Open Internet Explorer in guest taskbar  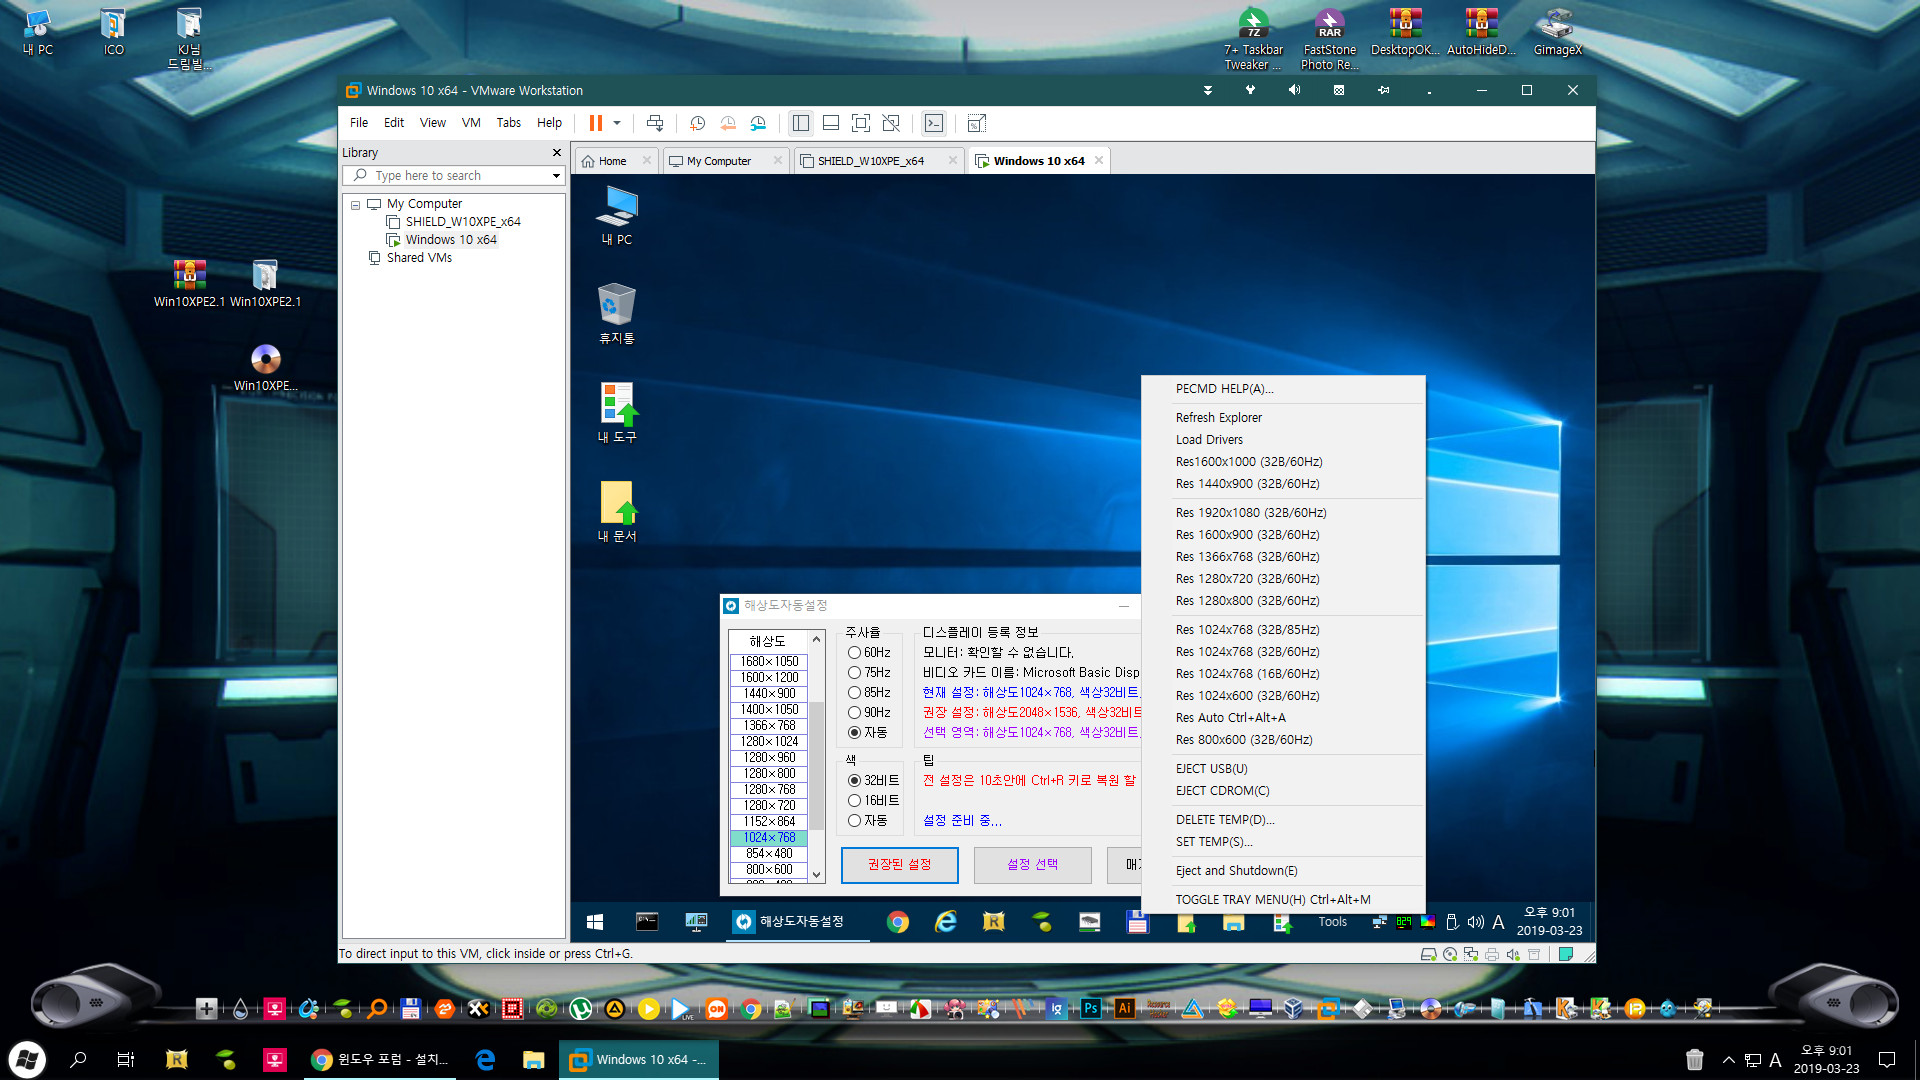[945, 922]
